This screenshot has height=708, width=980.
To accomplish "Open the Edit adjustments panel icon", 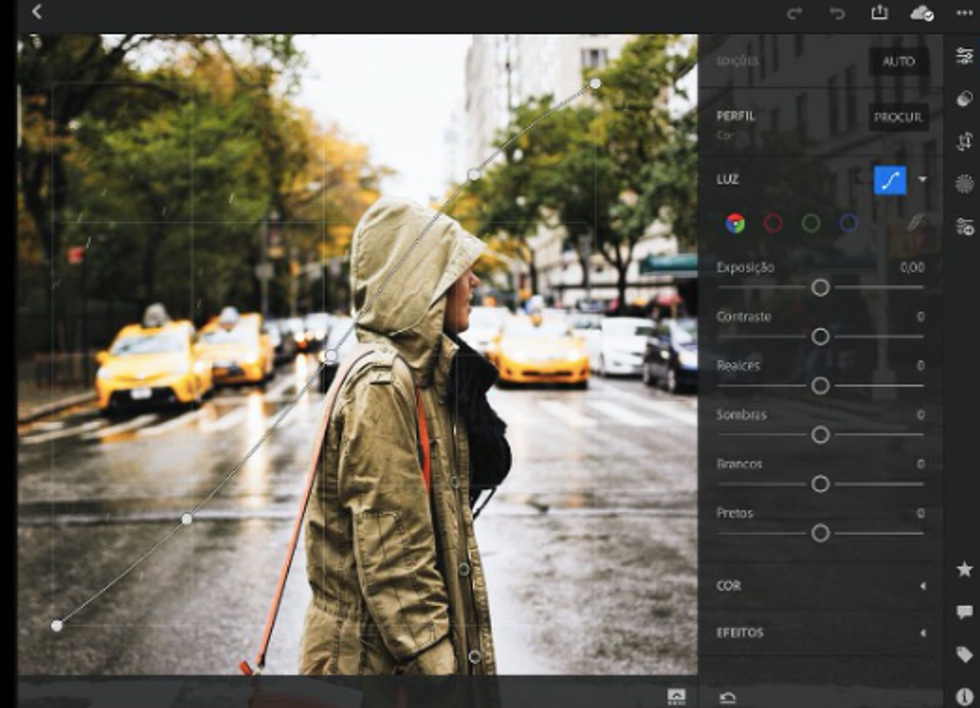I will click(x=964, y=56).
